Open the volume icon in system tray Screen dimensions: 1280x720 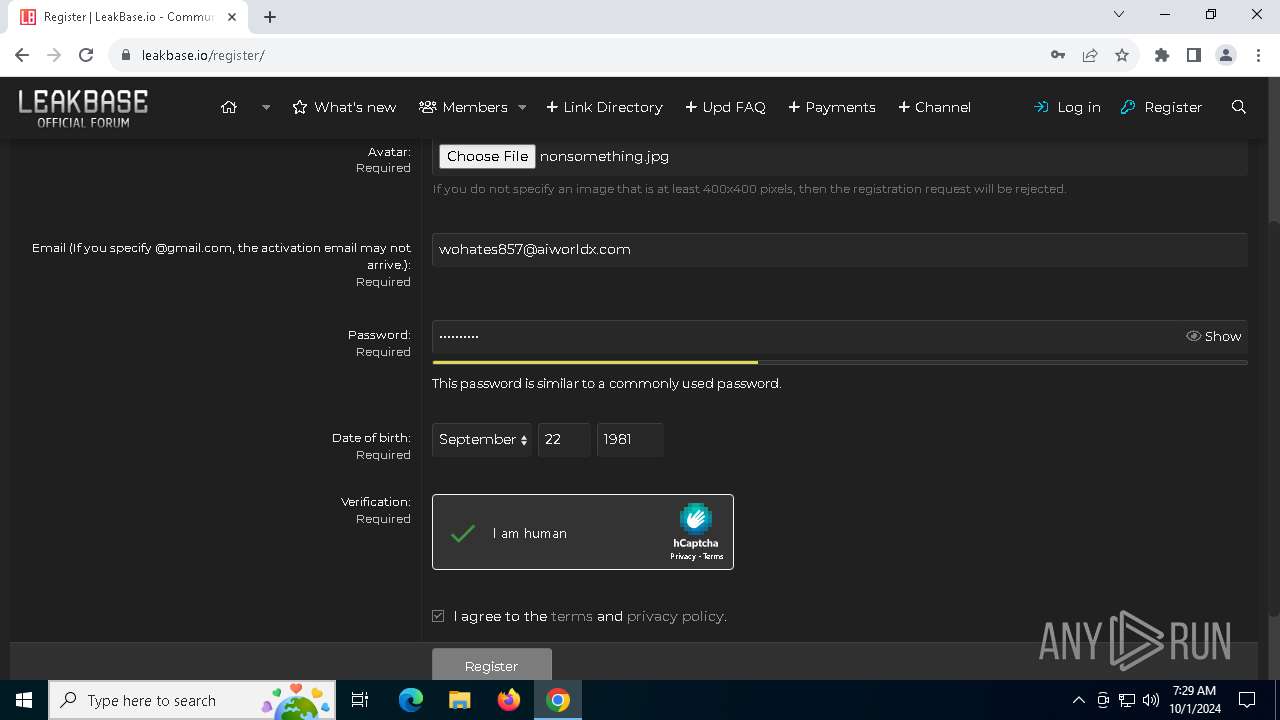click(x=1151, y=700)
